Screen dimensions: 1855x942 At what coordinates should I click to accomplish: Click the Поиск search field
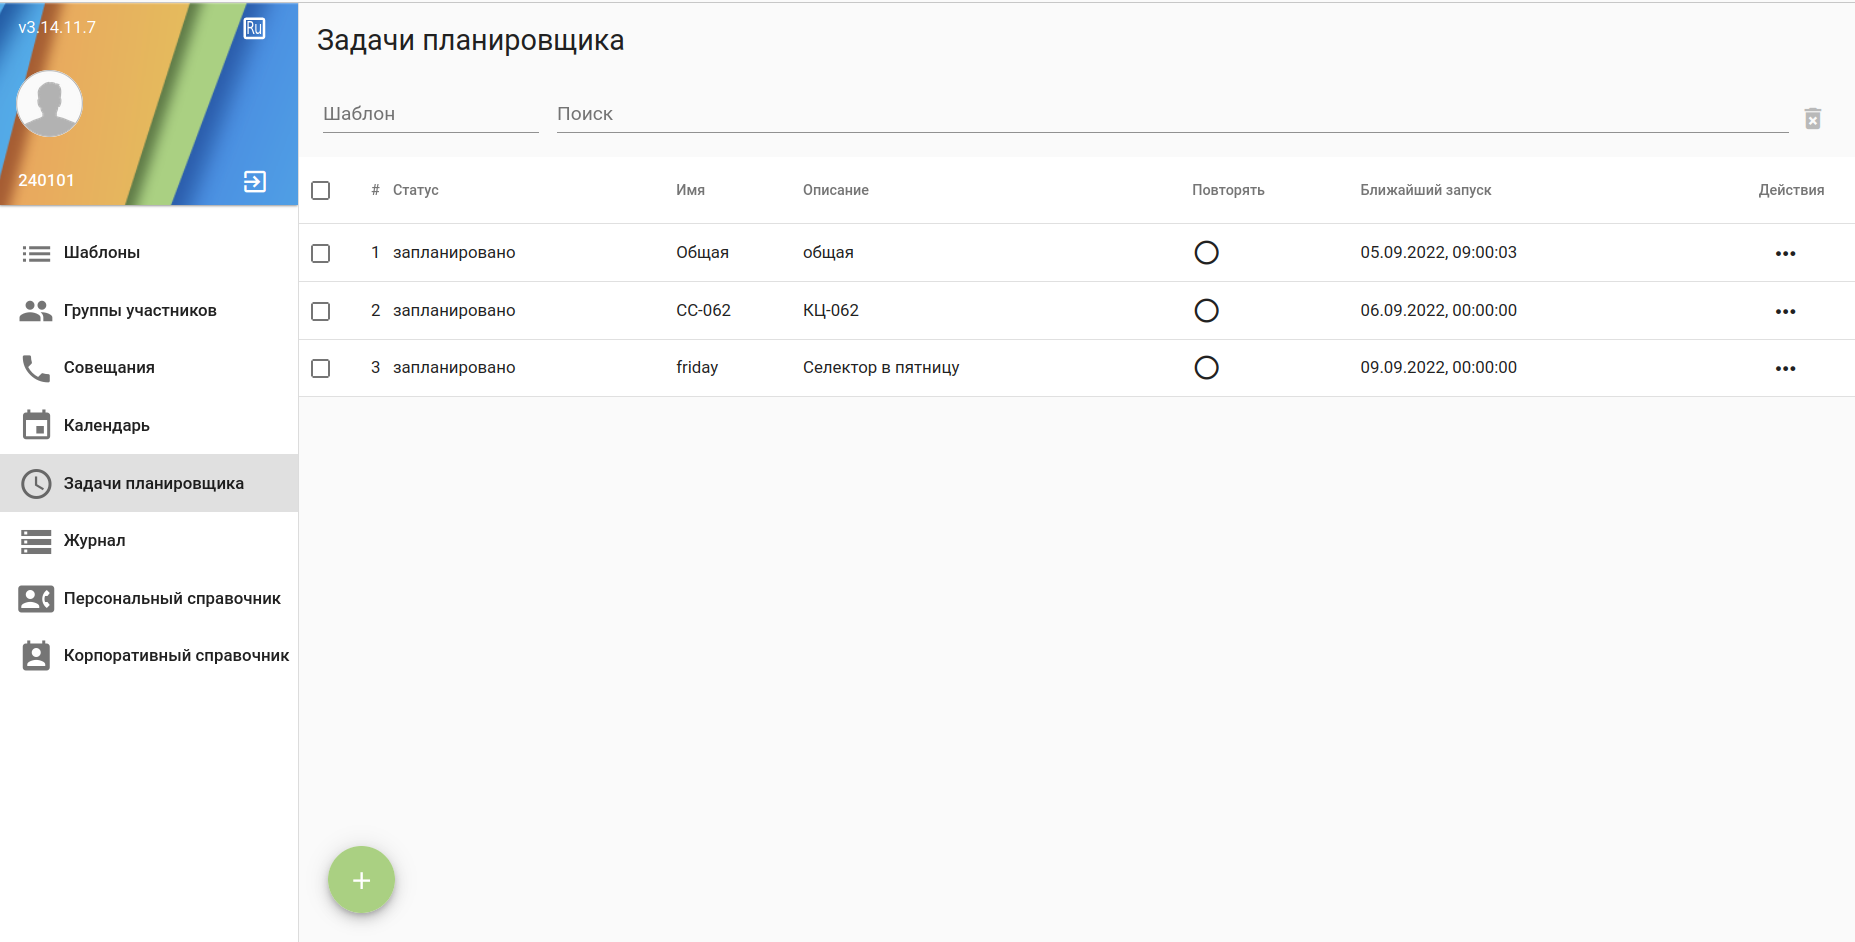(x=1170, y=114)
